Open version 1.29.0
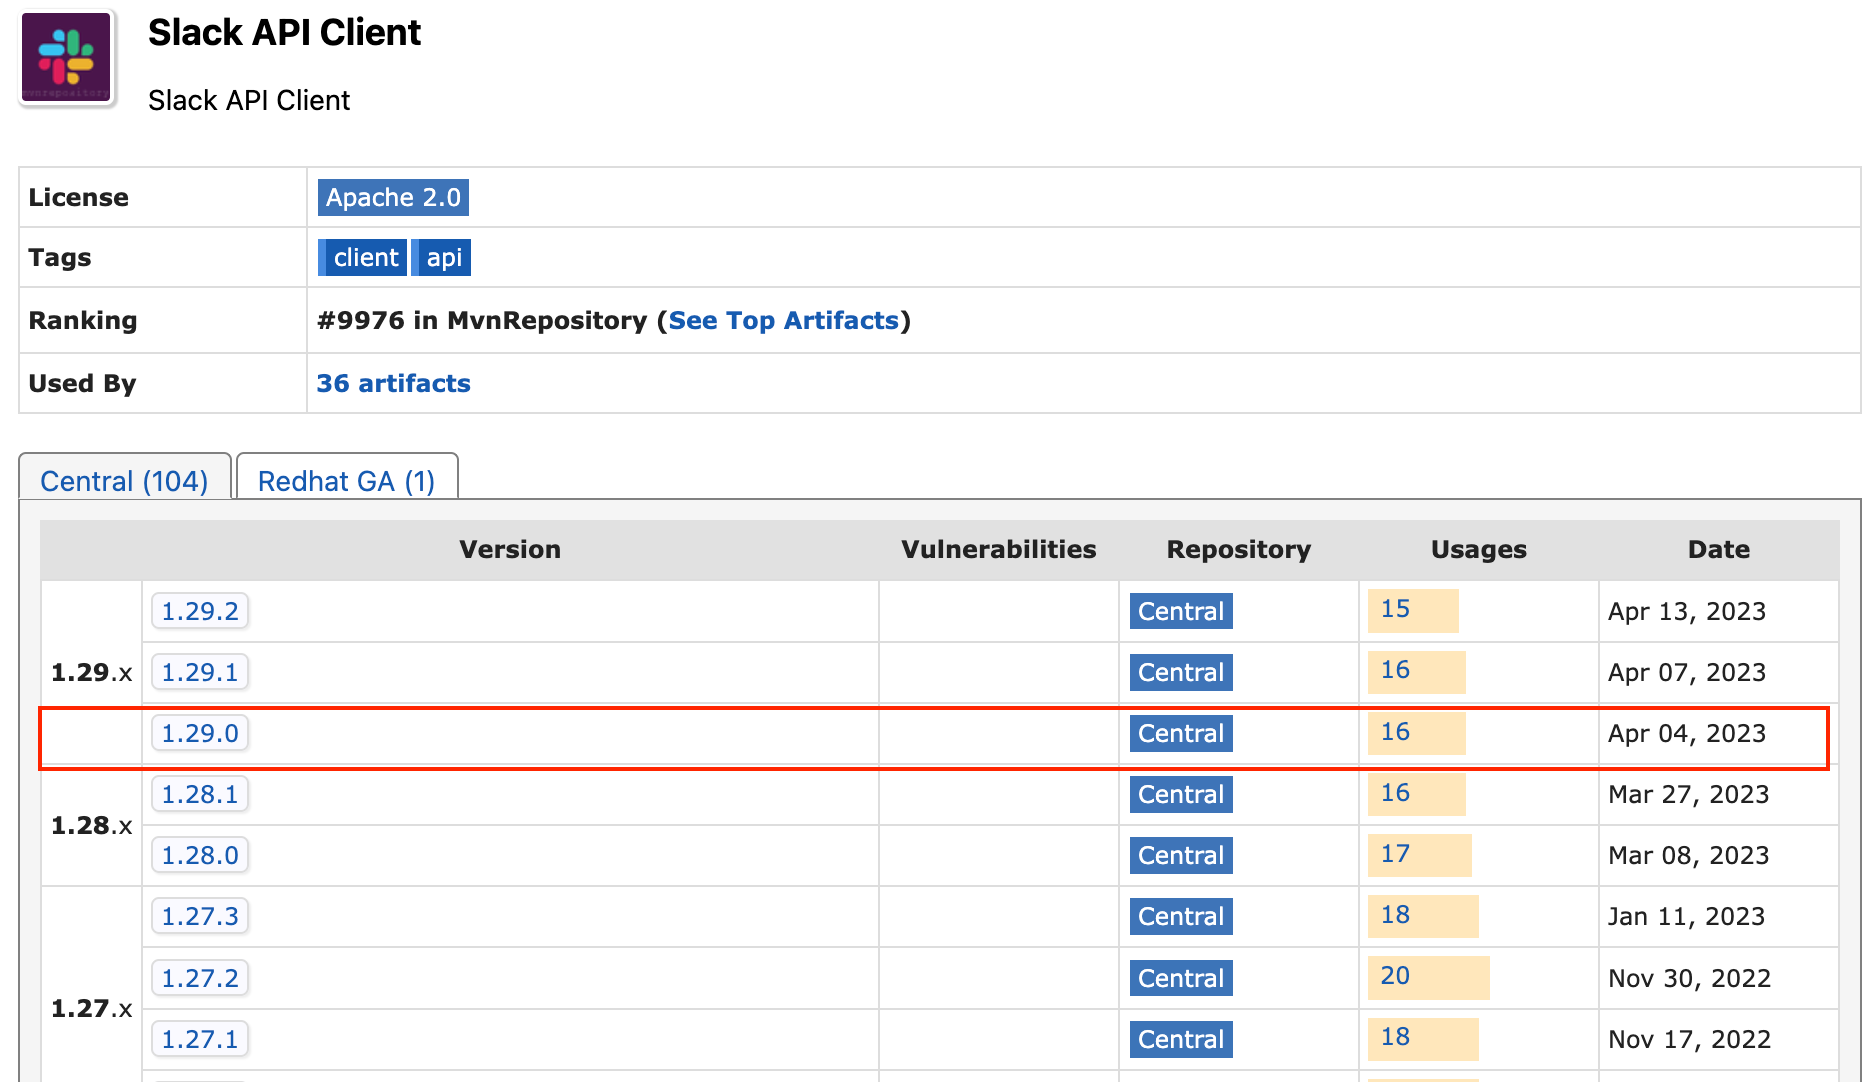The height and width of the screenshot is (1082, 1864). (200, 733)
